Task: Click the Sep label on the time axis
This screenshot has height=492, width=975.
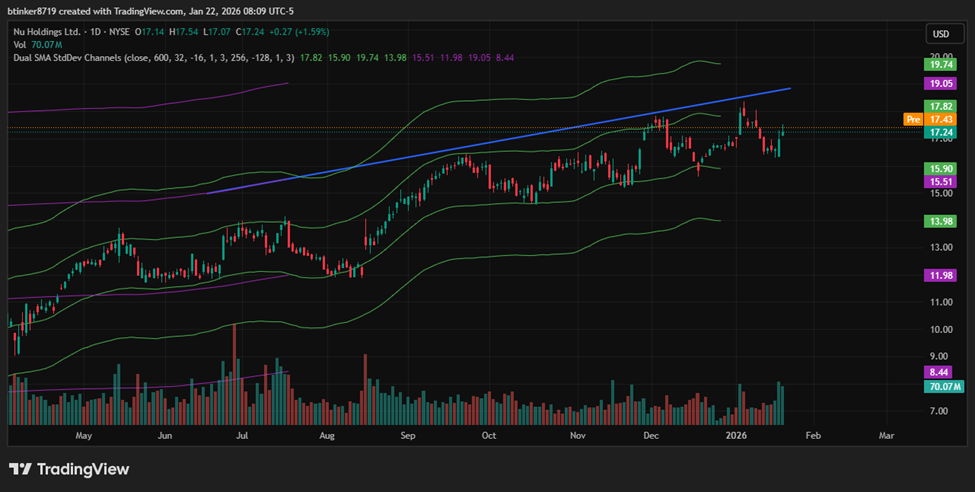Action: pos(407,436)
